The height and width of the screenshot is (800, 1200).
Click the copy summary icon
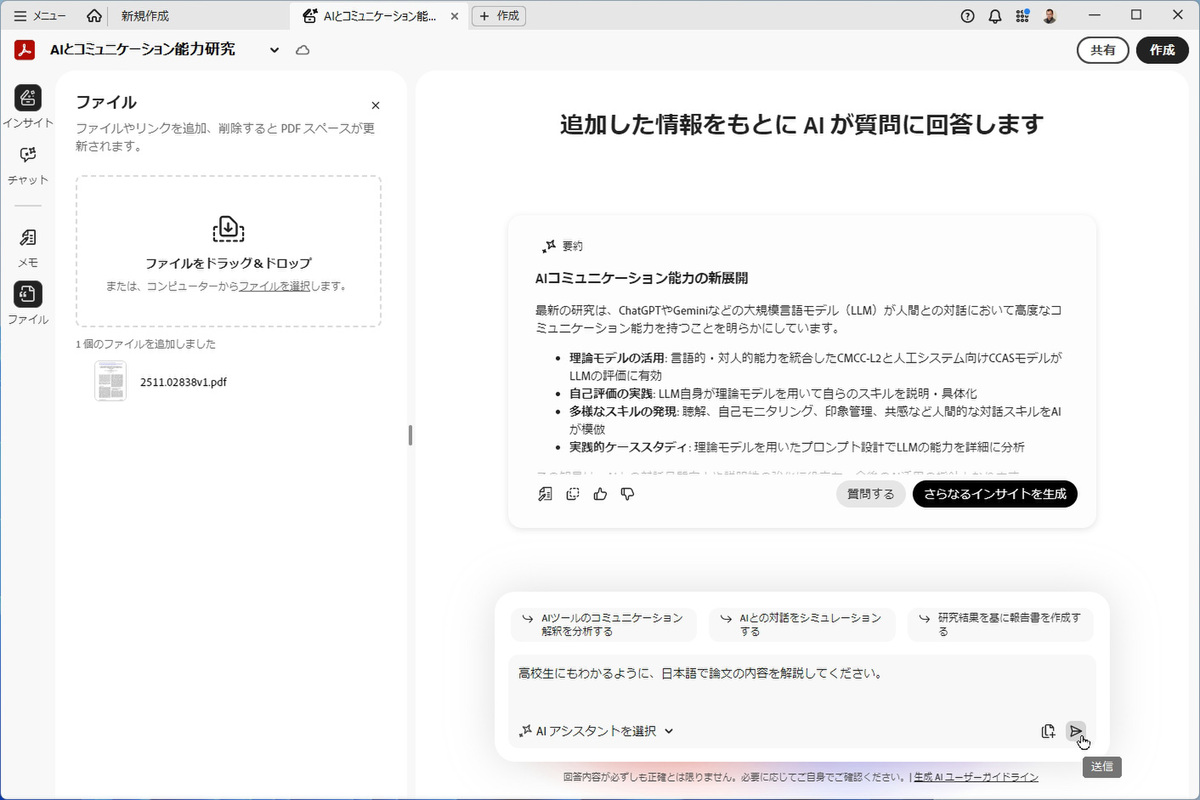pyautogui.click(x=572, y=494)
